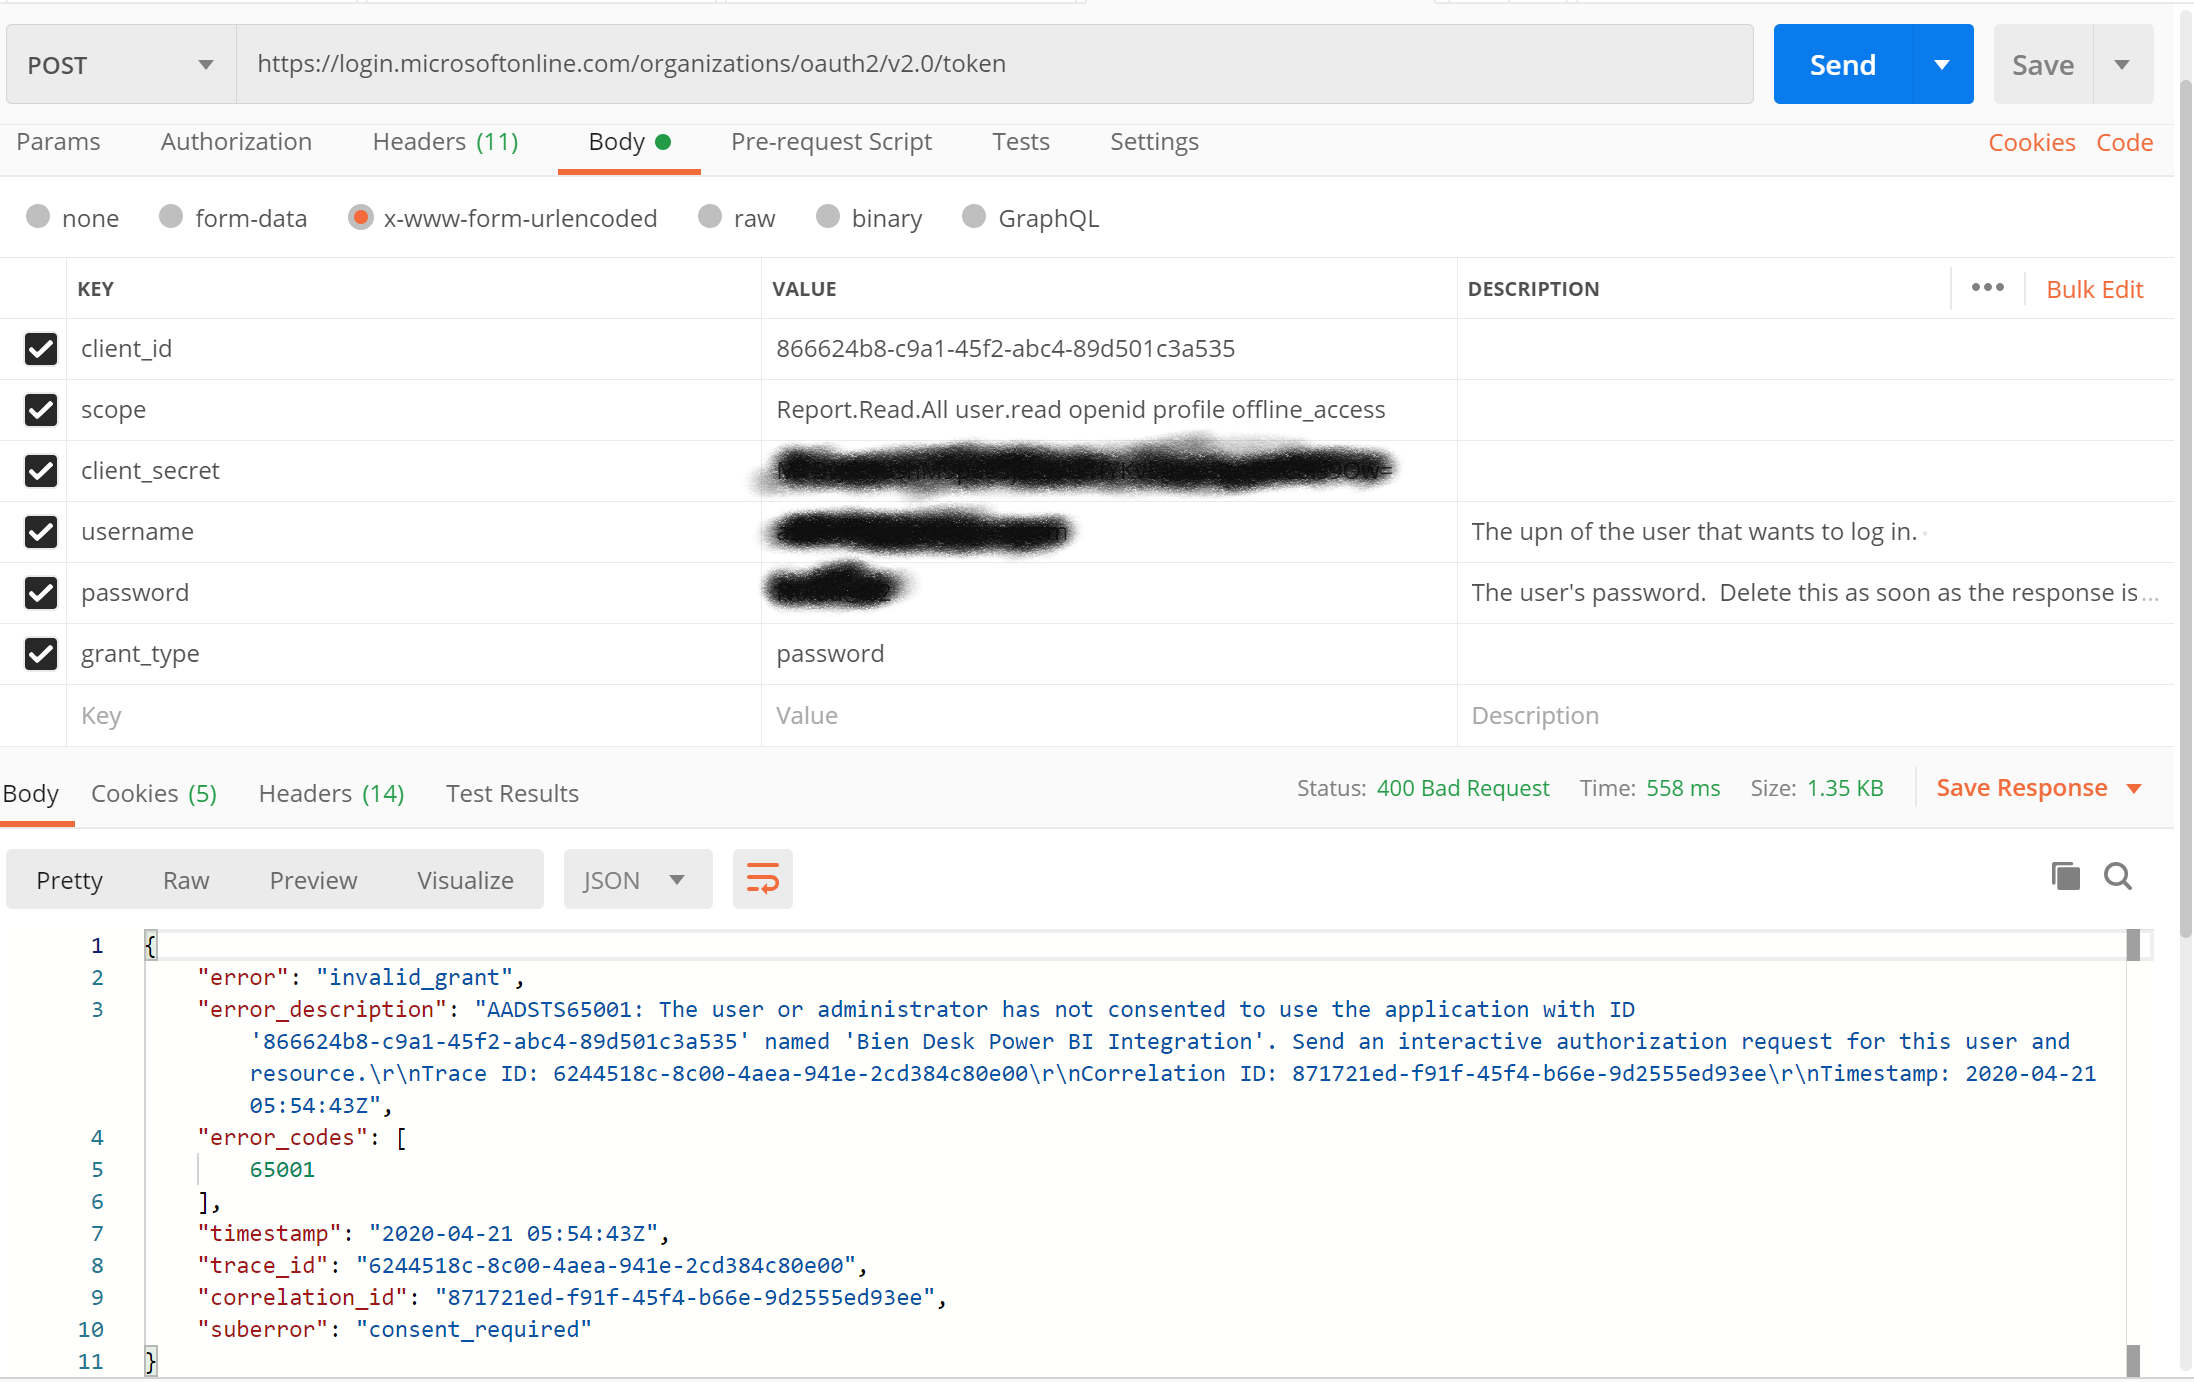Switch to Raw response view
Viewport: 2194px width, 1382px height.
click(186, 880)
